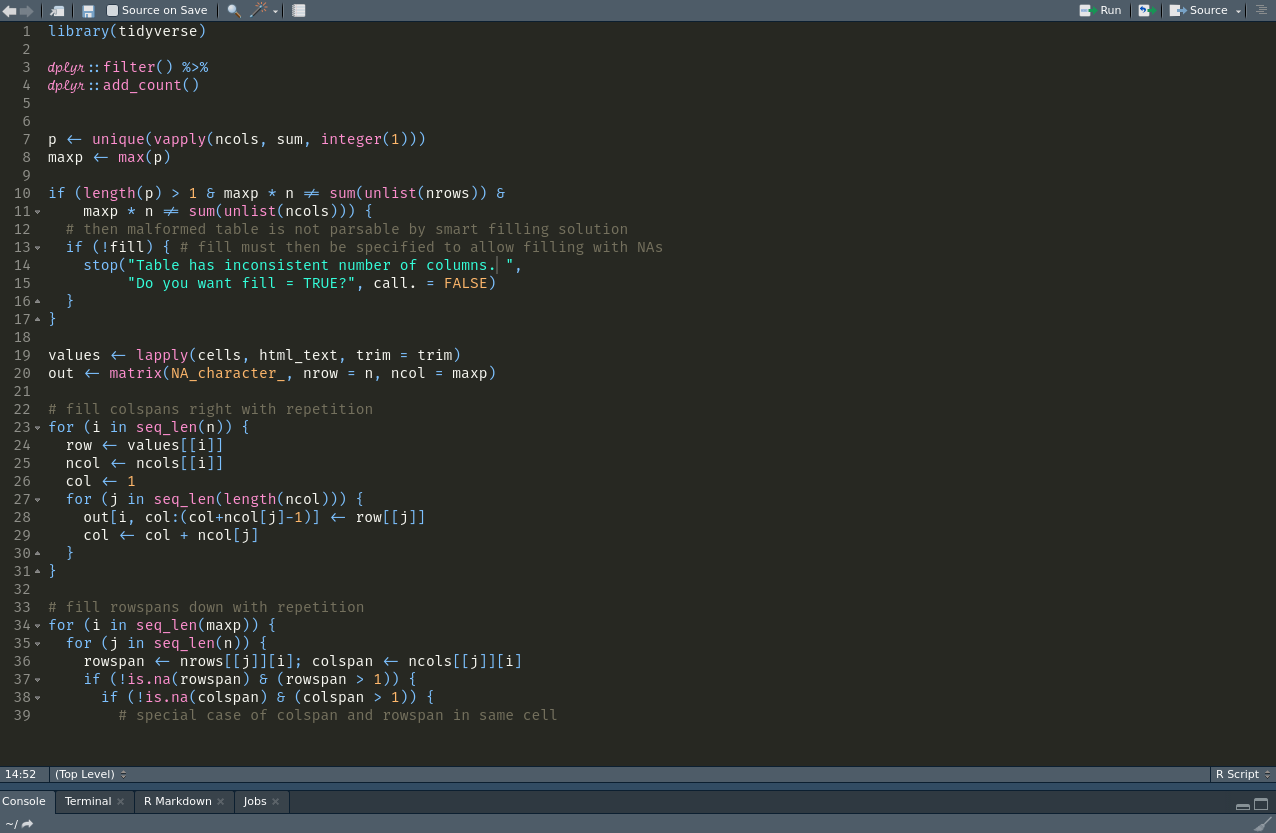The height and width of the screenshot is (833, 1276).
Task: Save the current R script
Action: tap(88, 11)
